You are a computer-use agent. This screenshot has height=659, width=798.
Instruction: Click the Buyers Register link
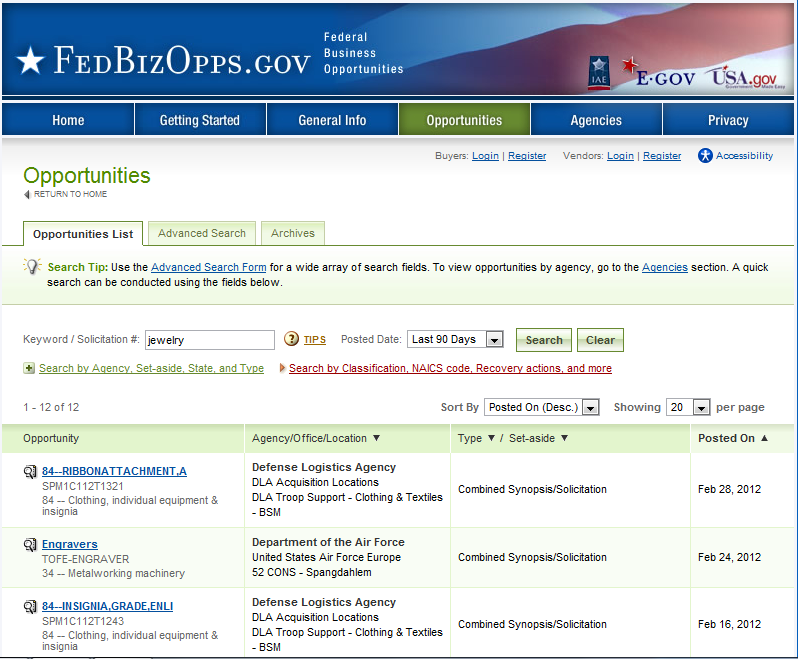coord(527,156)
